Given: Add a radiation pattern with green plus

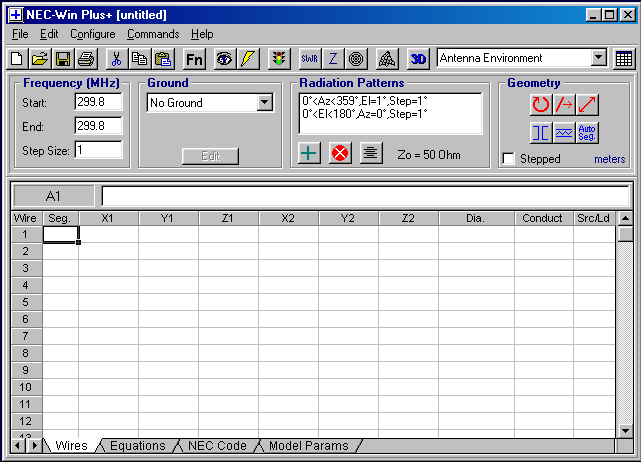Looking at the screenshot, I should click(x=309, y=153).
